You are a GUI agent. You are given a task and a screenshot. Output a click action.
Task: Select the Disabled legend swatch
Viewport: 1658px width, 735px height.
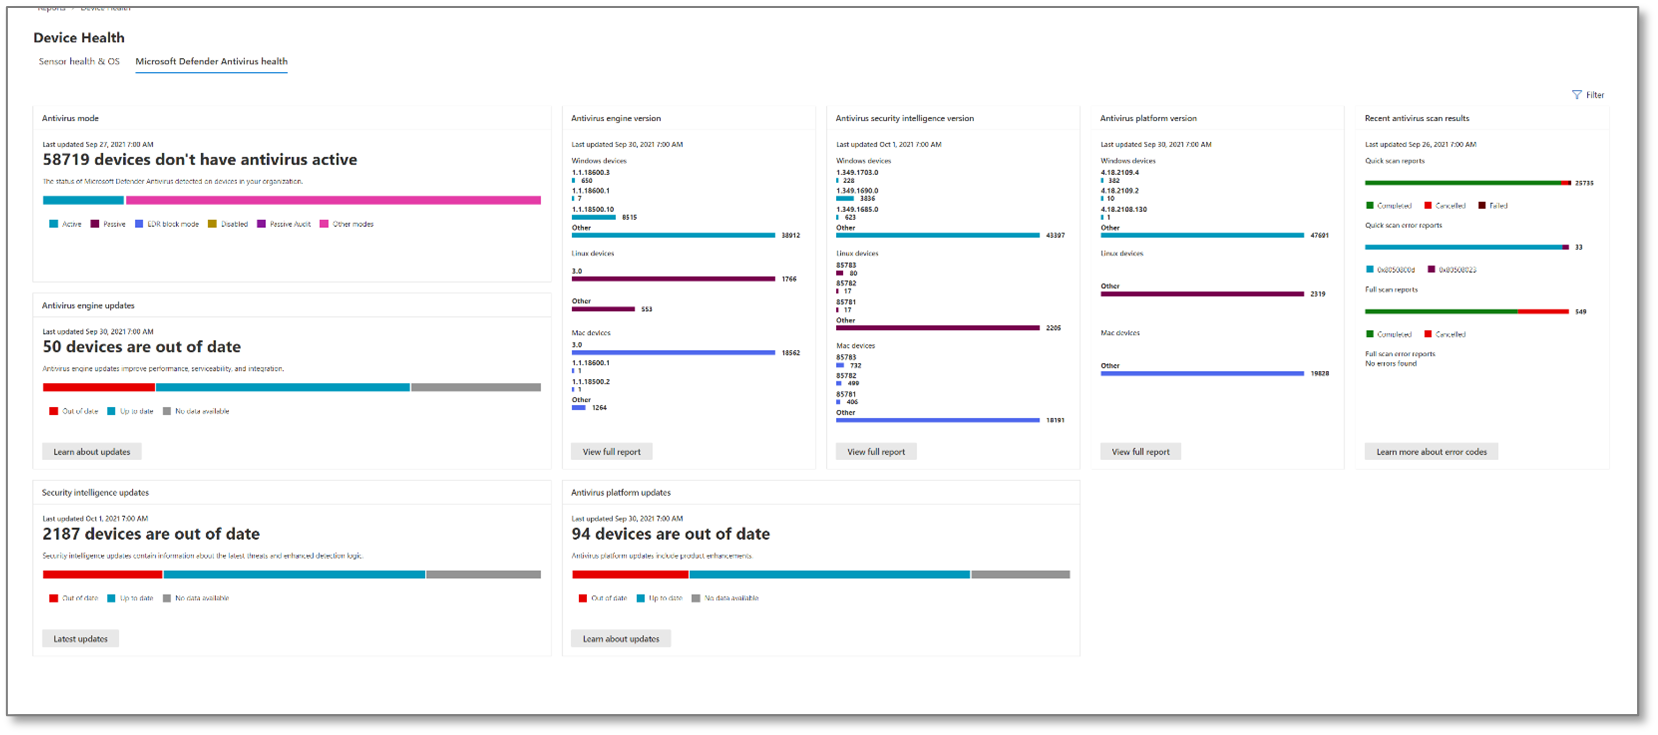[x=212, y=224]
